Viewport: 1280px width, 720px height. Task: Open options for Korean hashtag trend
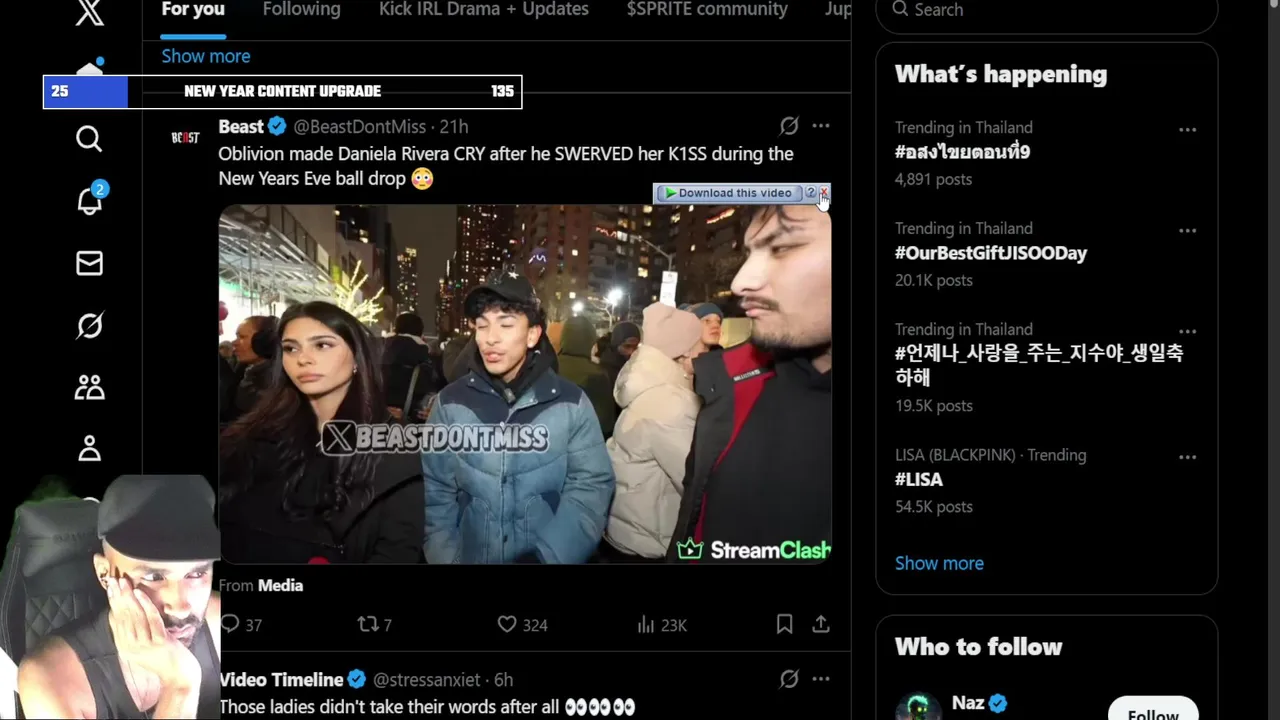pyautogui.click(x=1188, y=331)
